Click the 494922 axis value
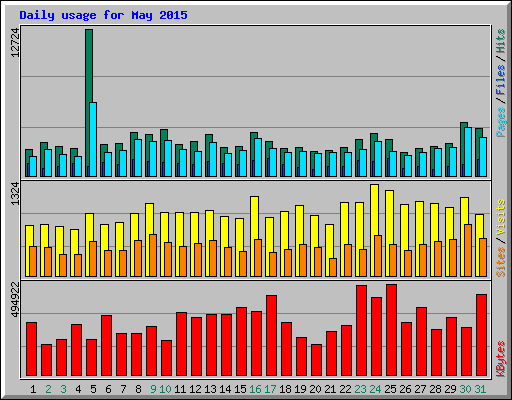 15,300
